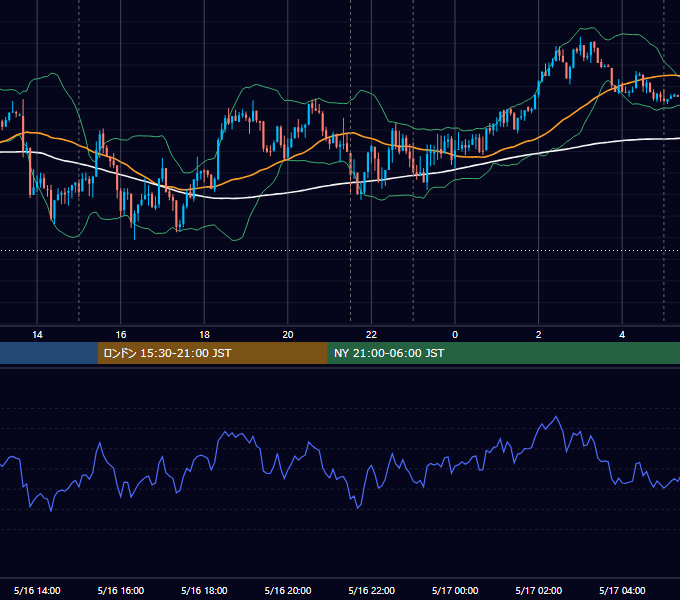Click the 5/17 00:00 date label
The height and width of the screenshot is (600, 680).
[455, 590]
